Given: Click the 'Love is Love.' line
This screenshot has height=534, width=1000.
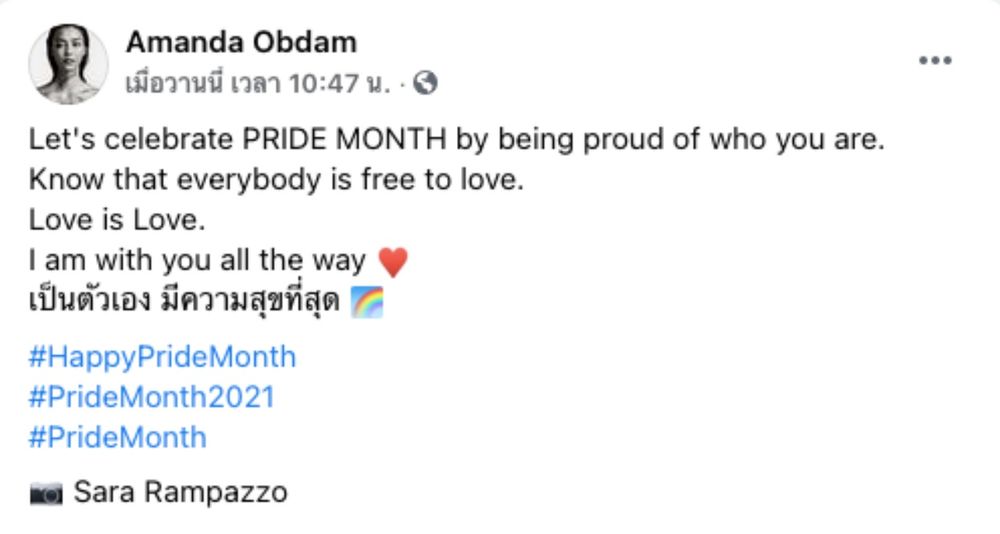Looking at the screenshot, I should coord(117,220).
